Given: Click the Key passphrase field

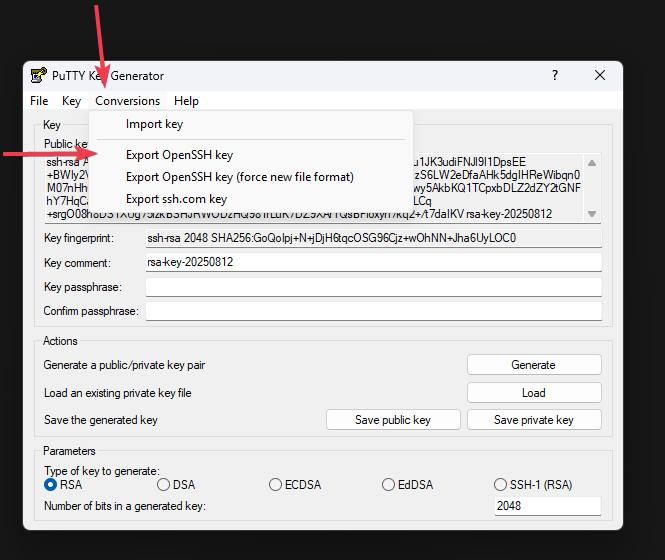Looking at the screenshot, I should [374, 287].
